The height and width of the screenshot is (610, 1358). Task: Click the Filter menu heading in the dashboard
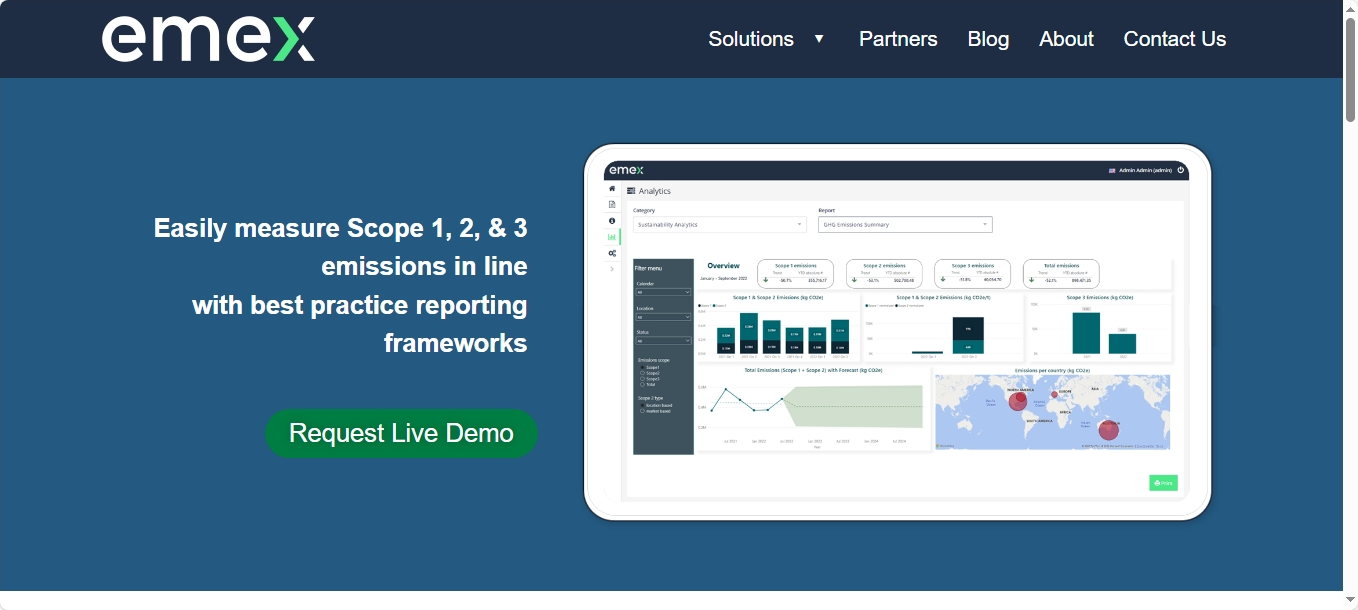pyautogui.click(x=648, y=268)
